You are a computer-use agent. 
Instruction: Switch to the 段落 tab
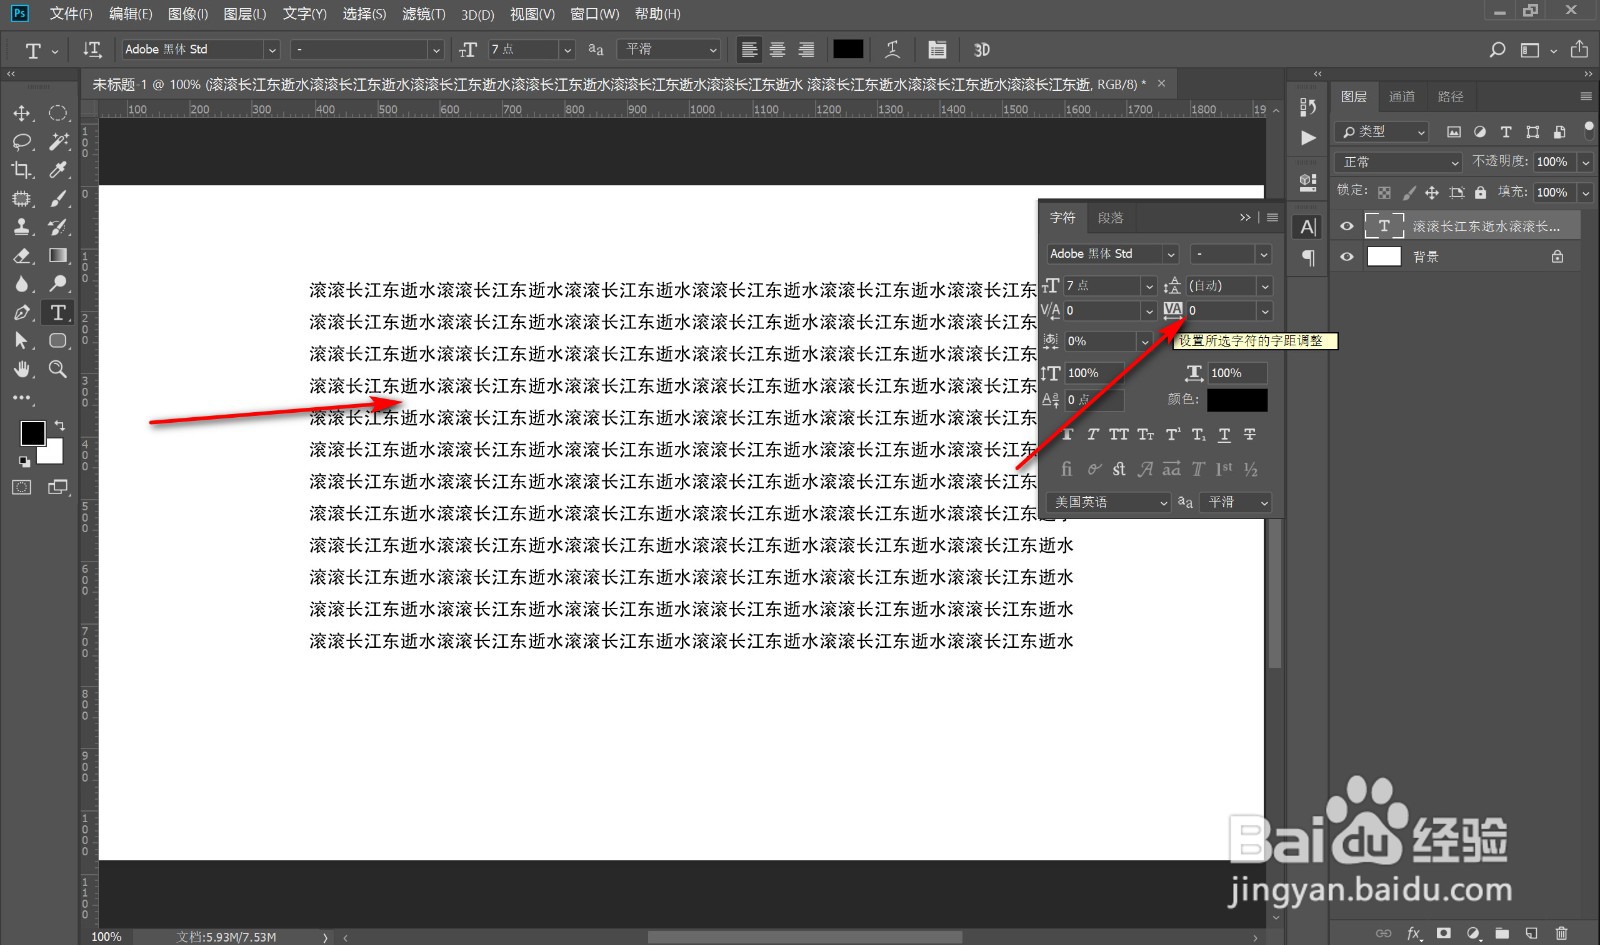[1110, 218]
